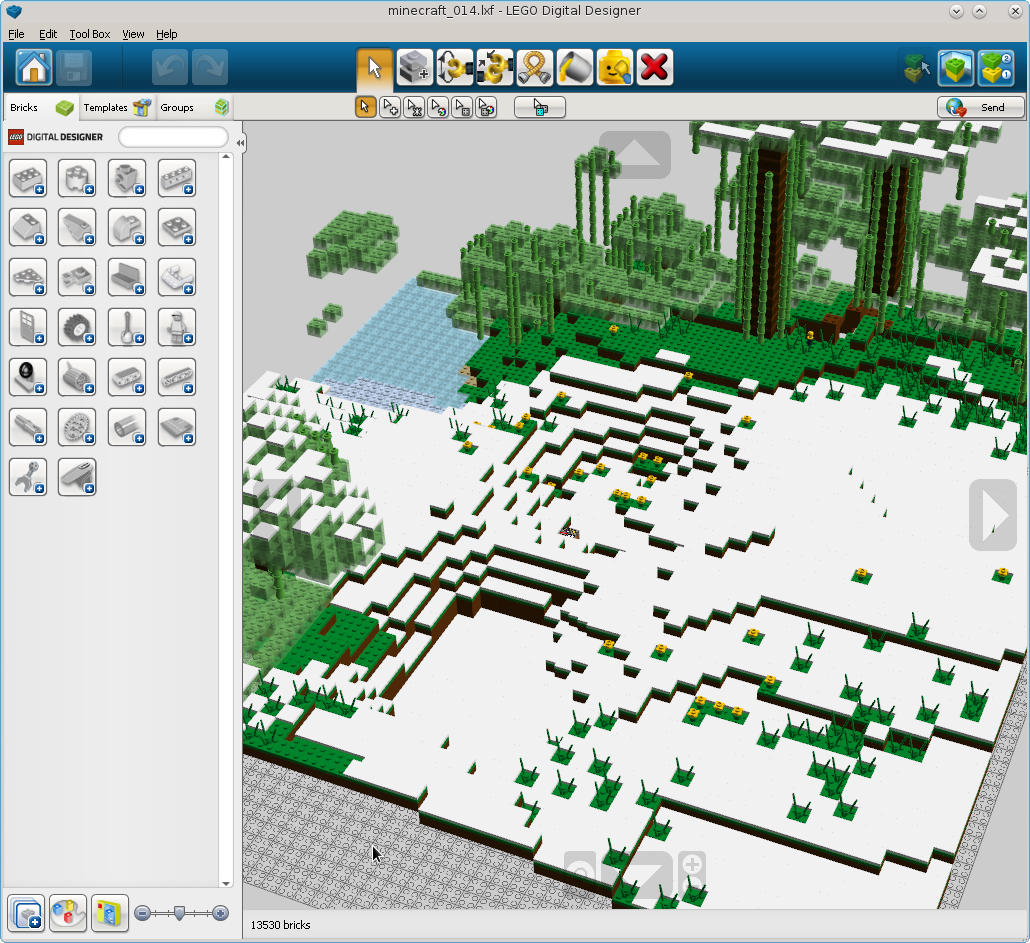Open the road plate category
The image size is (1030, 943).
(177, 427)
